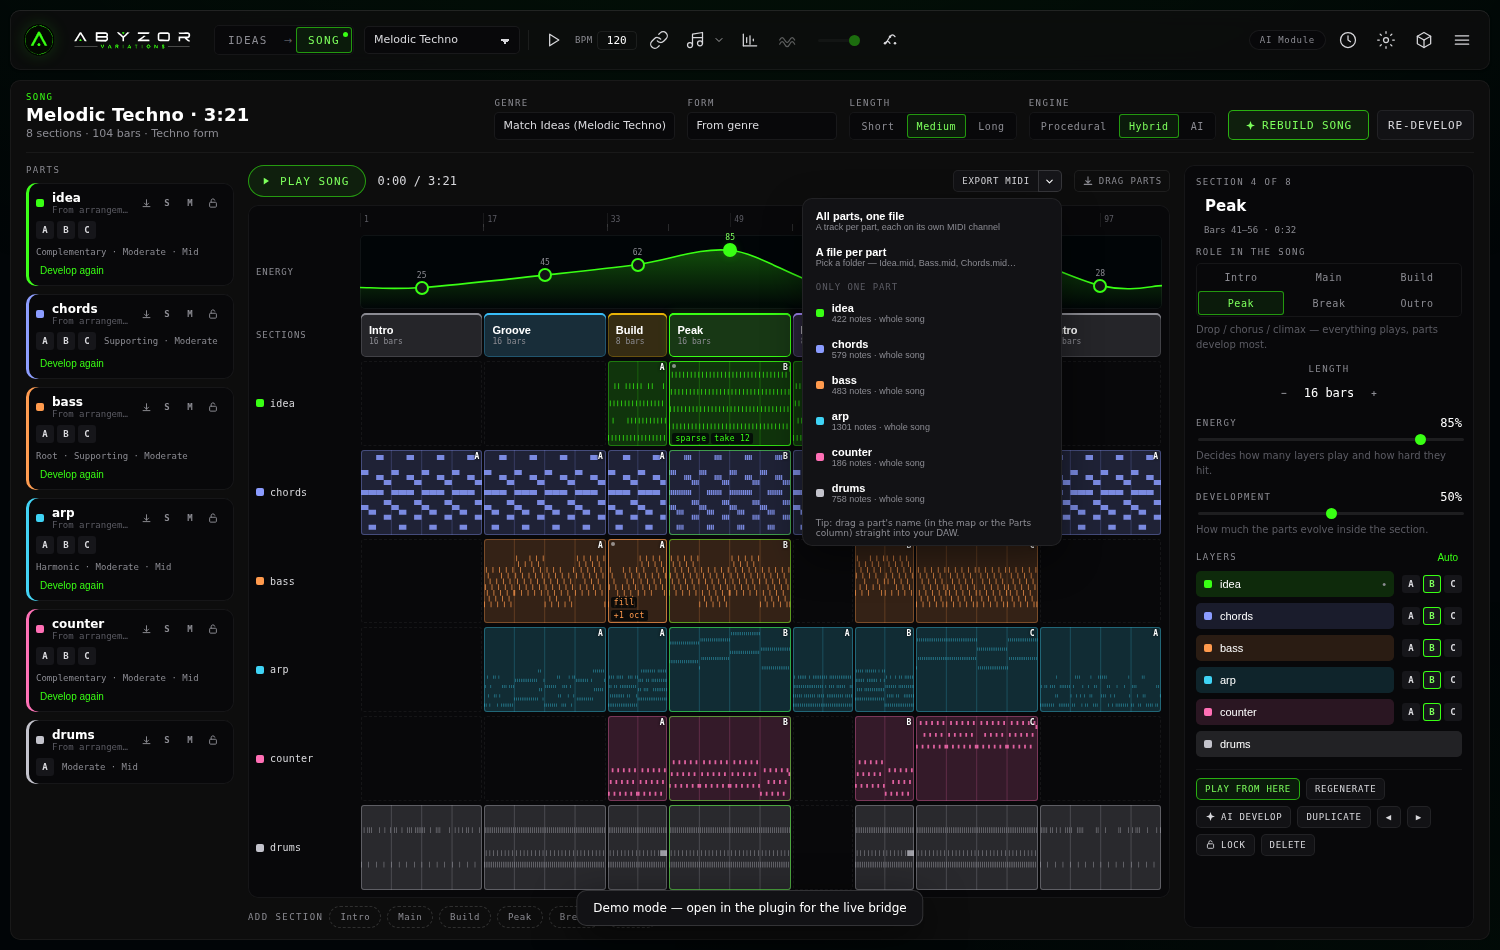The image size is (1500, 950).
Task: Click the lock icon on counter part
Action: tap(213, 629)
